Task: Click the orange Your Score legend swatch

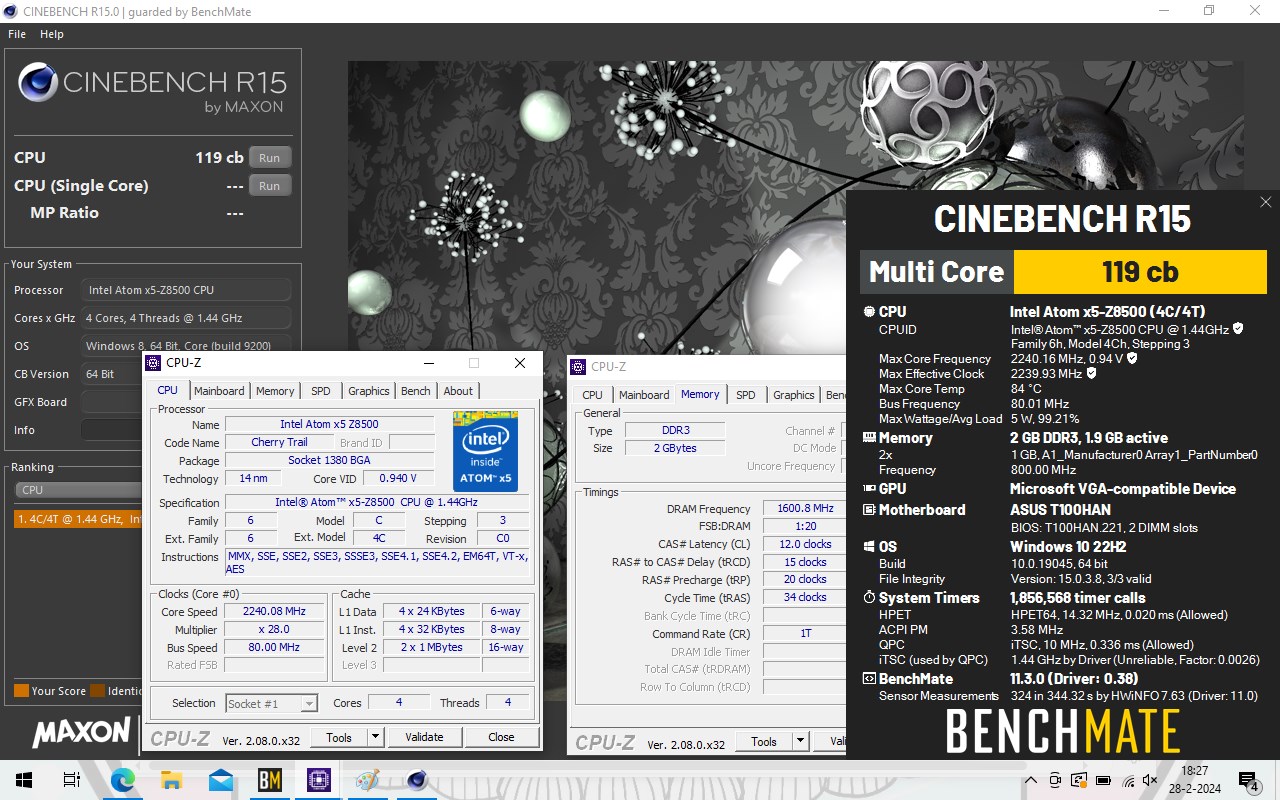Action: point(21,690)
